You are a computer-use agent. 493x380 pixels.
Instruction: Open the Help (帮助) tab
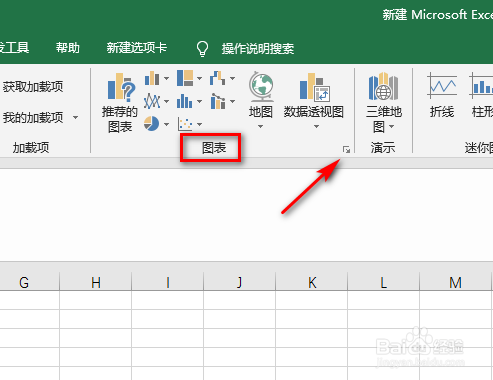(68, 48)
